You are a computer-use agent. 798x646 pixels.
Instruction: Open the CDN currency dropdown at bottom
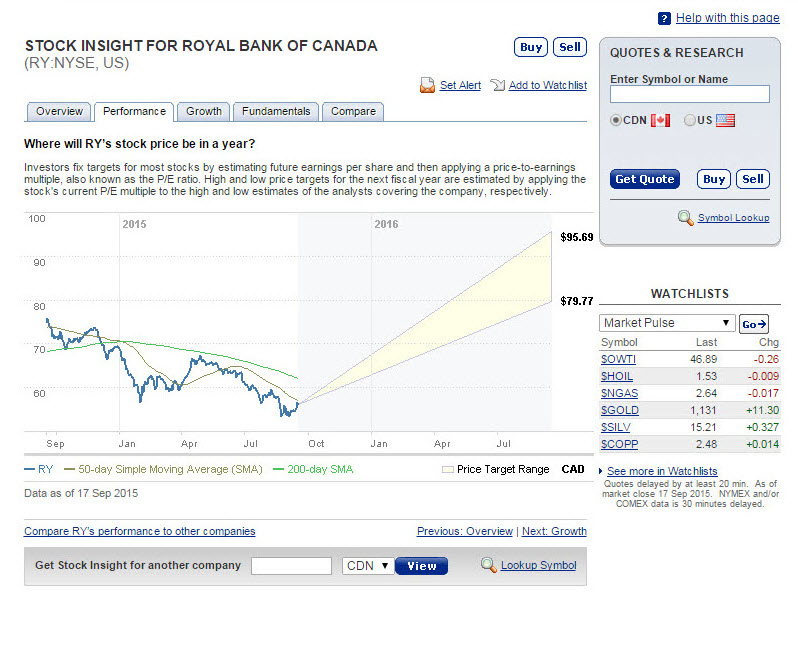click(368, 566)
